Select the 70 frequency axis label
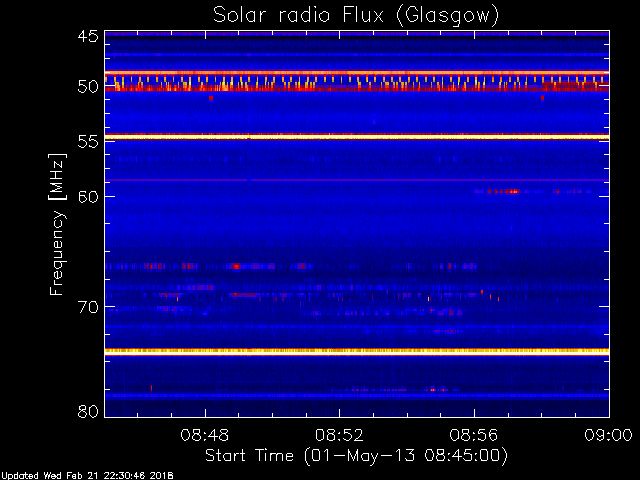Image resolution: width=640 pixels, height=480 pixels. (88, 307)
